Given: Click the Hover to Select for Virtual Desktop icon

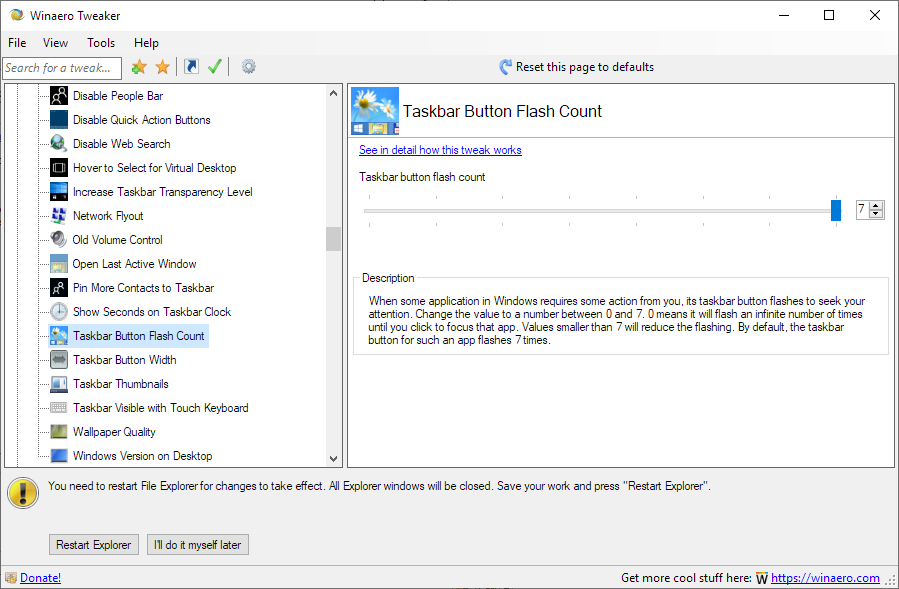Looking at the screenshot, I should (x=59, y=168).
